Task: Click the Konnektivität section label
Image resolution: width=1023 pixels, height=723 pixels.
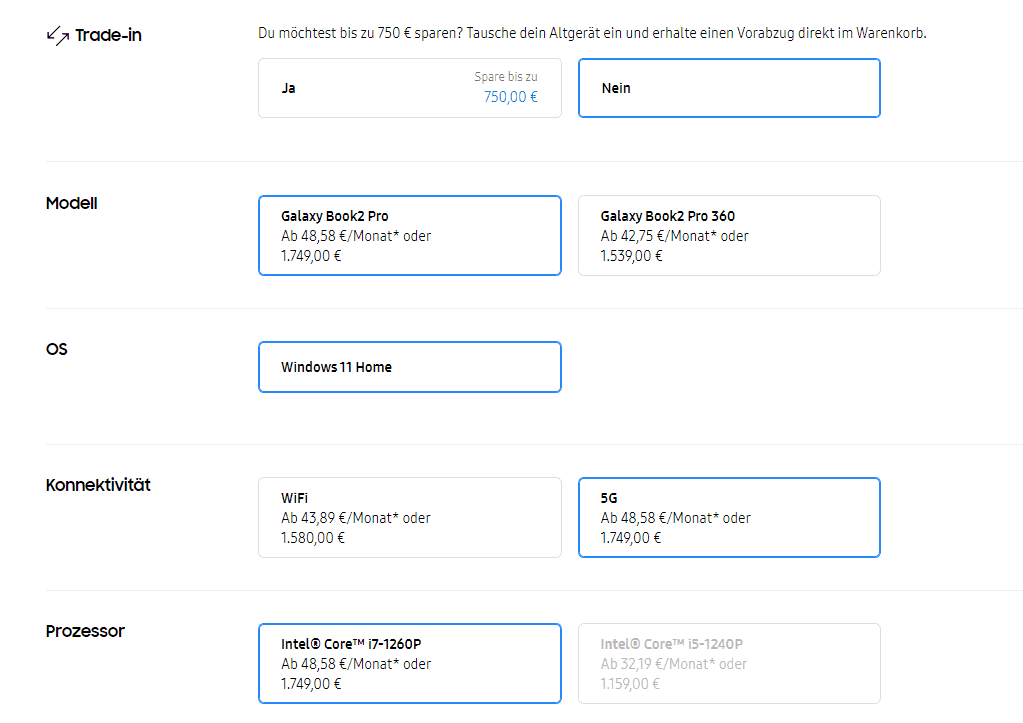Action: click(x=98, y=485)
